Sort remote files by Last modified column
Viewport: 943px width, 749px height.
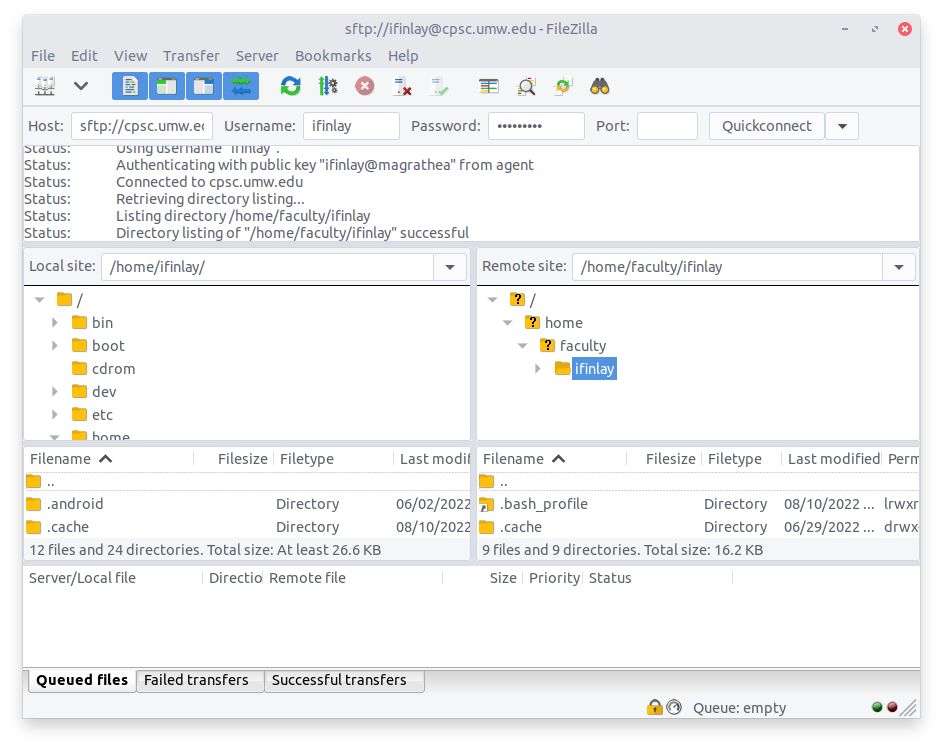(834, 459)
